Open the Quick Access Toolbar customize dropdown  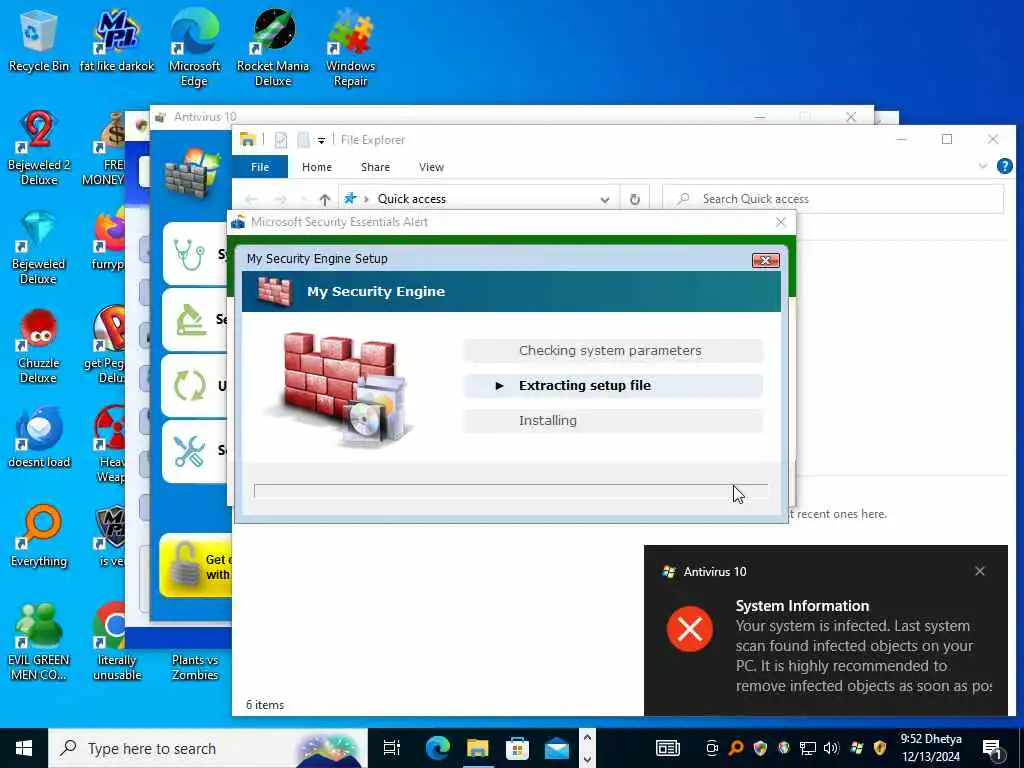click(321, 140)
